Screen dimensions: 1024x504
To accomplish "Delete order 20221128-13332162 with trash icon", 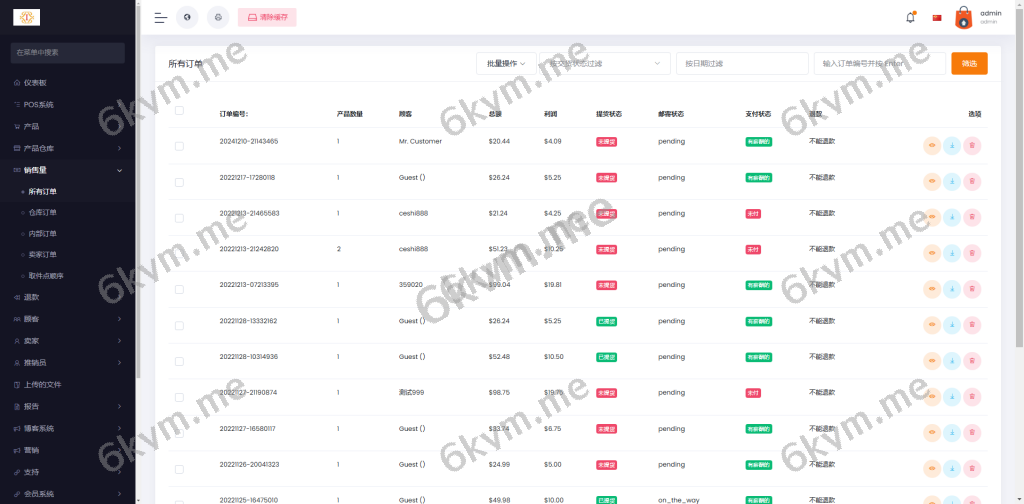I will click(x=972, y=326).
